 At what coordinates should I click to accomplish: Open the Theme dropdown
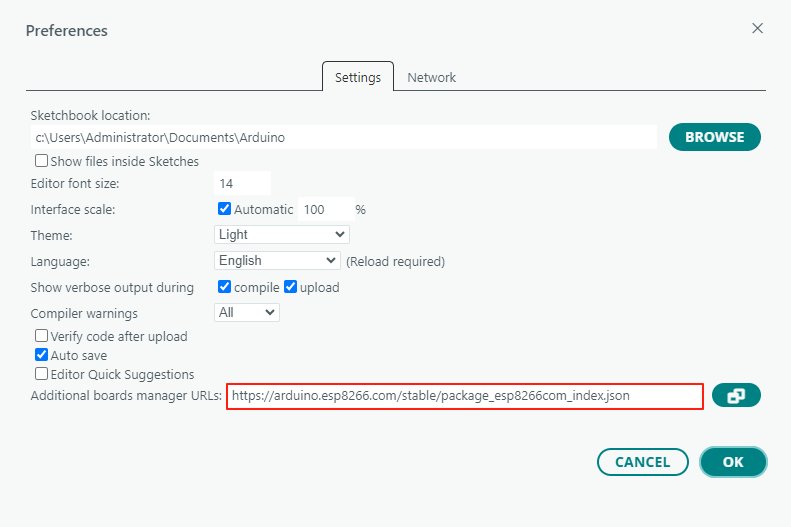point(282,234)
